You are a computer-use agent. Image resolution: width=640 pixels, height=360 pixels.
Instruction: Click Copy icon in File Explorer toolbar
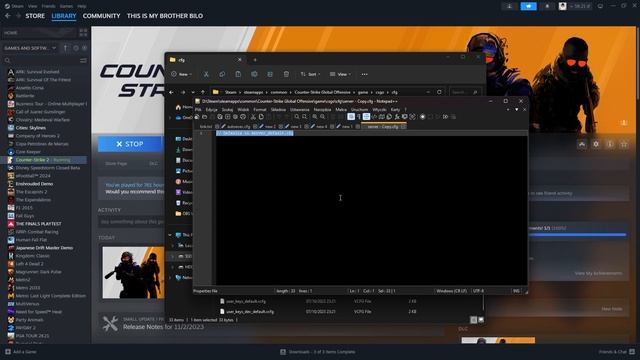[x=222, y=74]
